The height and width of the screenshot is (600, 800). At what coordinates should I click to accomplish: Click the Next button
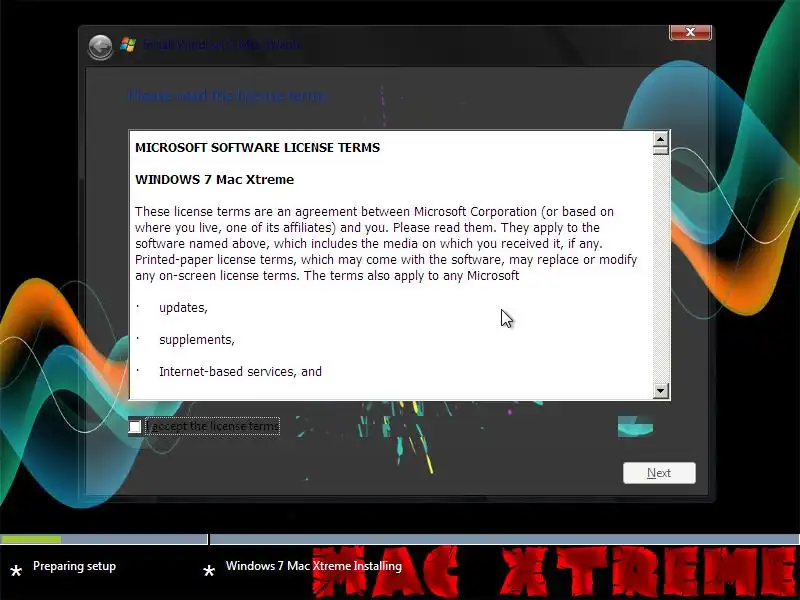[659, 473]
